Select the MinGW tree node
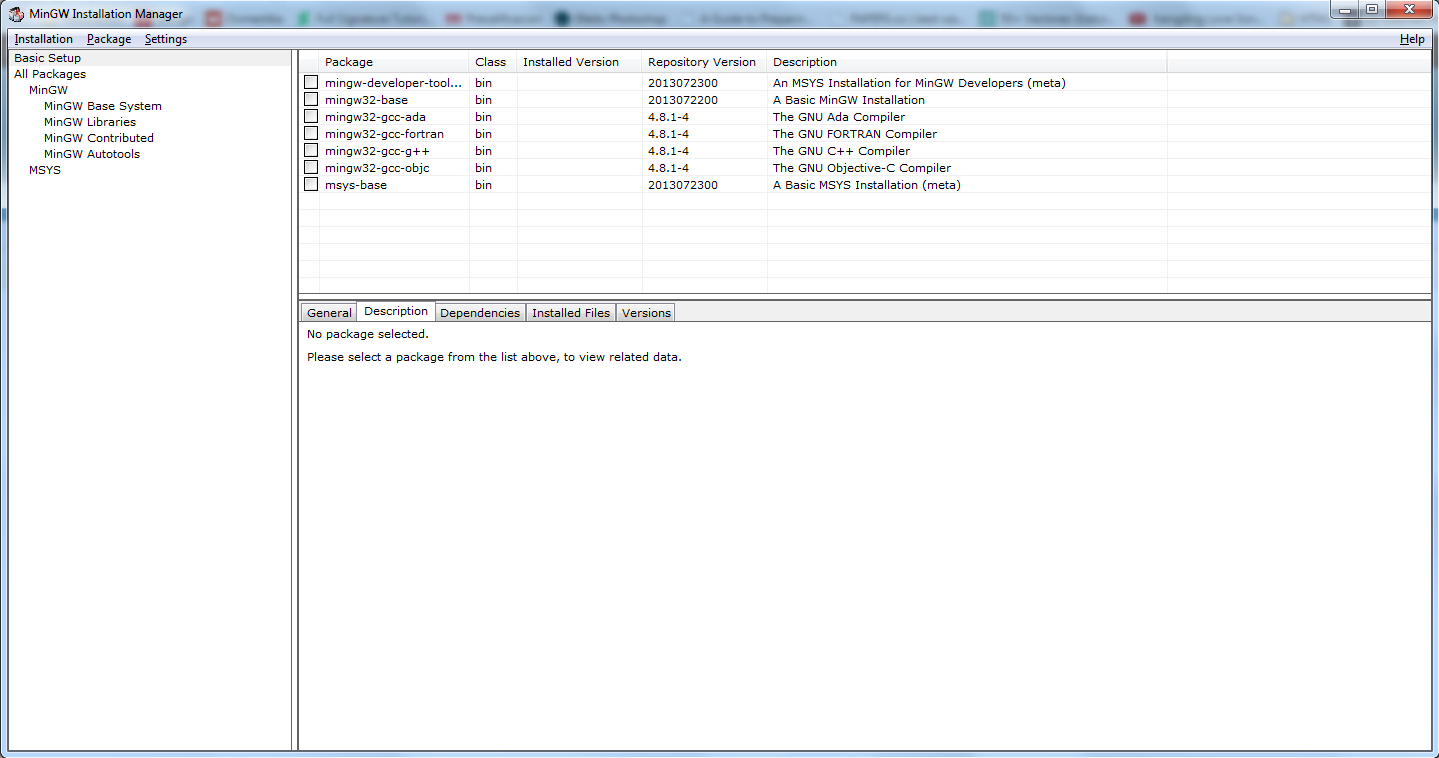This screenshot has width=1439, height=758. click(48, 90)
